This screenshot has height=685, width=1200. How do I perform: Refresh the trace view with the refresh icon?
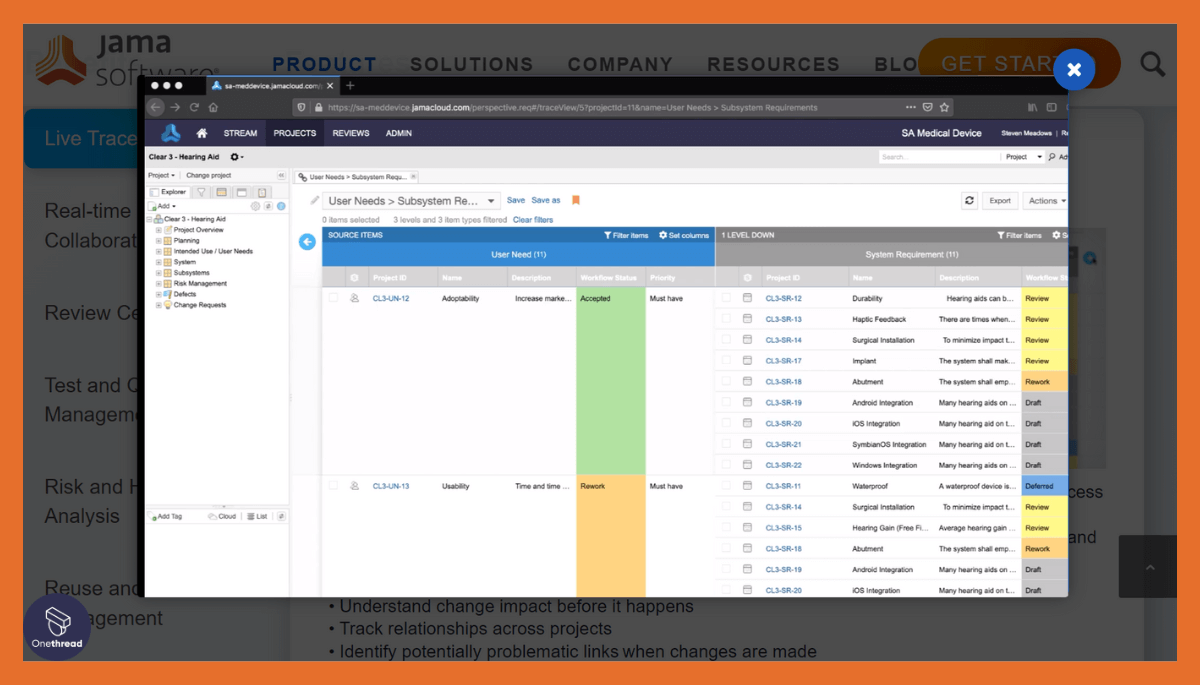[x=969, y=200]
